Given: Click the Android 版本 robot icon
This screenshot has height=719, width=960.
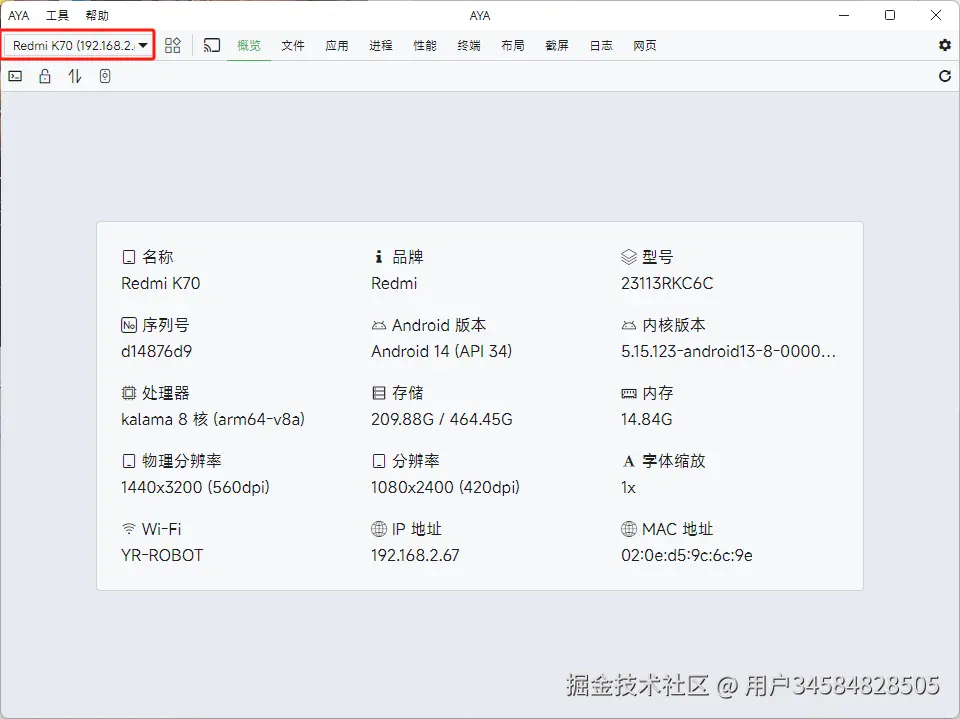Looking at the screenshot, I should point(379,325).
